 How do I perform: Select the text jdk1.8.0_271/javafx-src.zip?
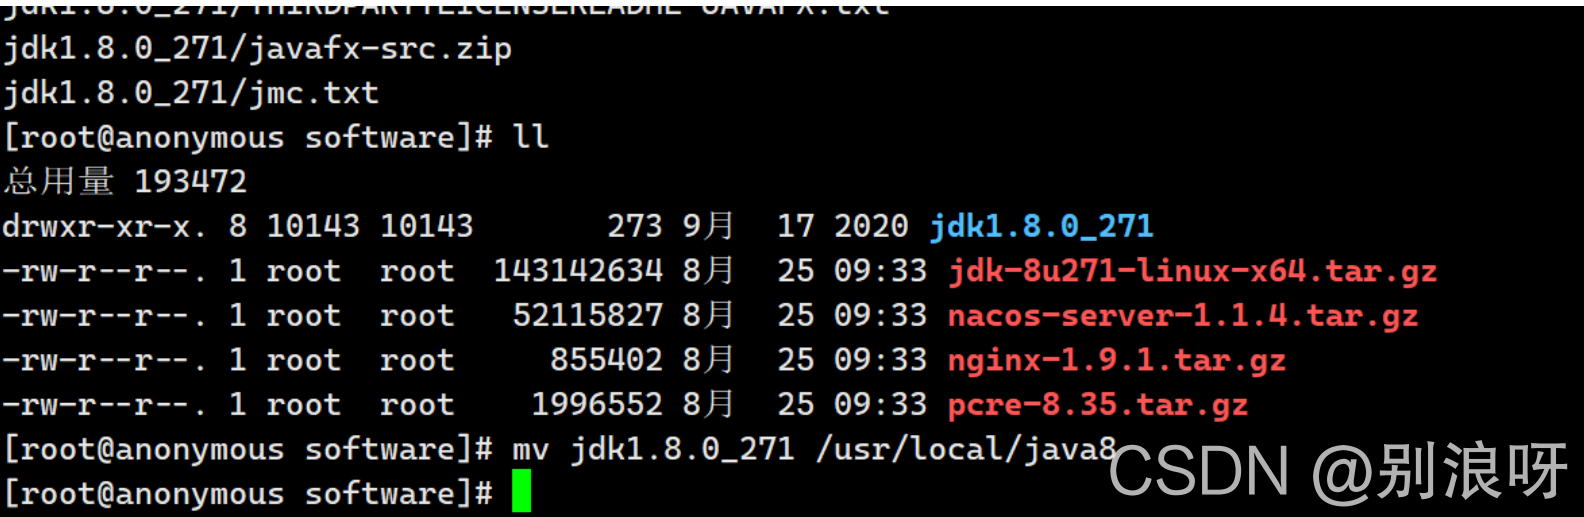point(257,48)
